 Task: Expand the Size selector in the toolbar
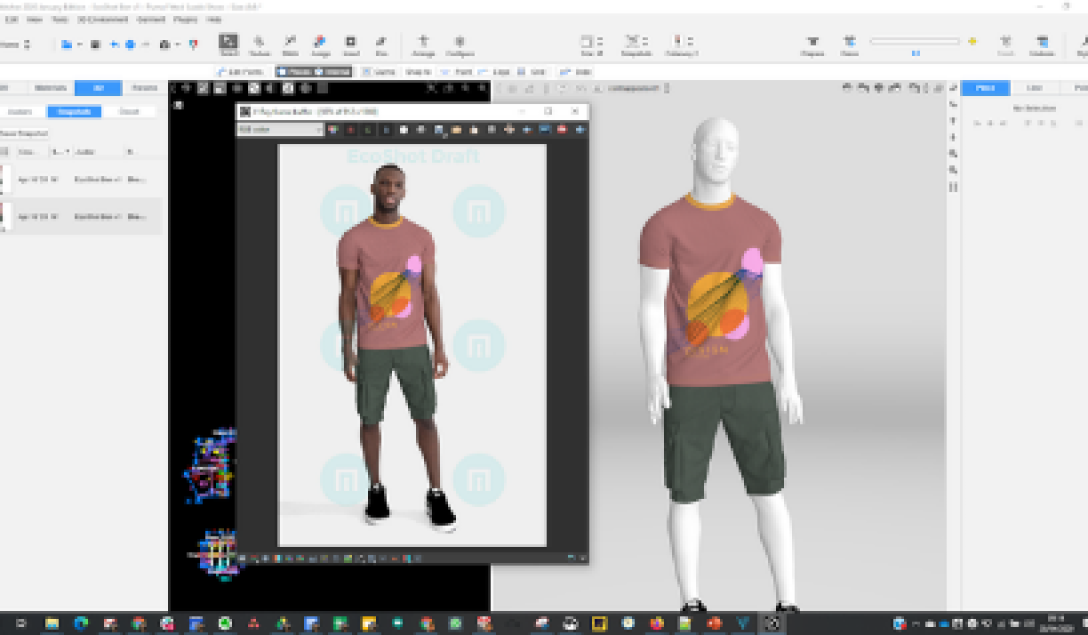(591, 44)
